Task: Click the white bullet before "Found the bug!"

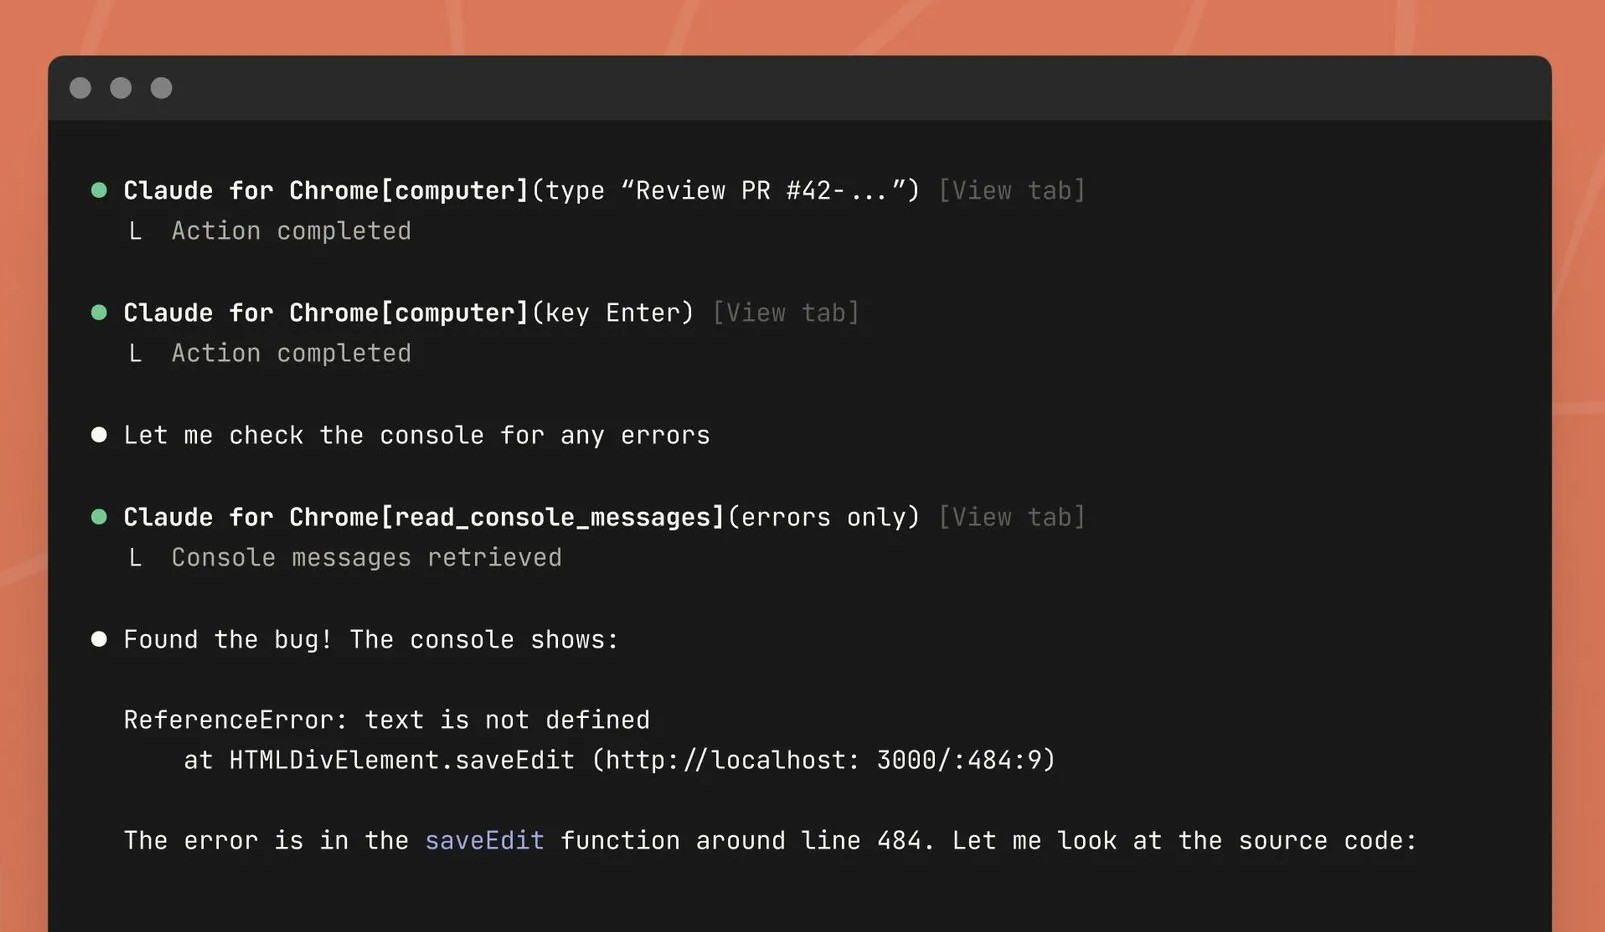Action: pyautogui.click(x=99, y=639)
